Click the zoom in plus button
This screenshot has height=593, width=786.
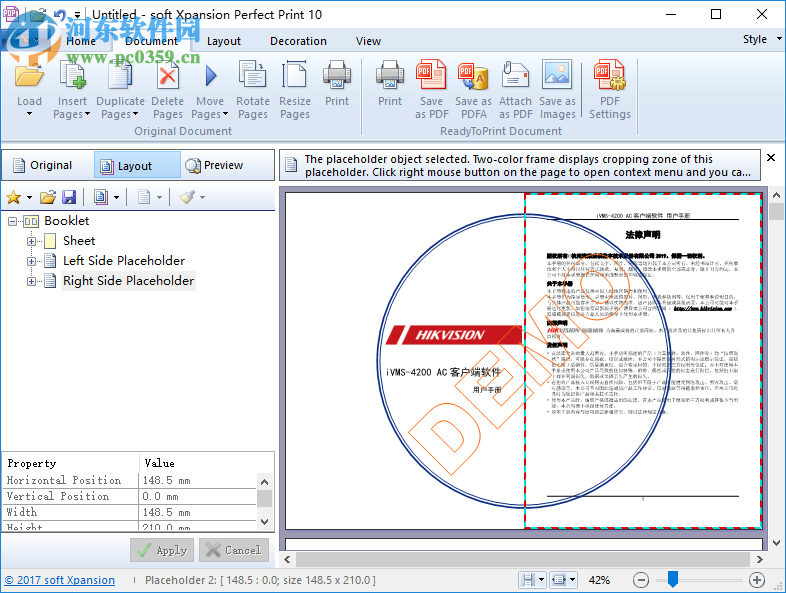757,580
